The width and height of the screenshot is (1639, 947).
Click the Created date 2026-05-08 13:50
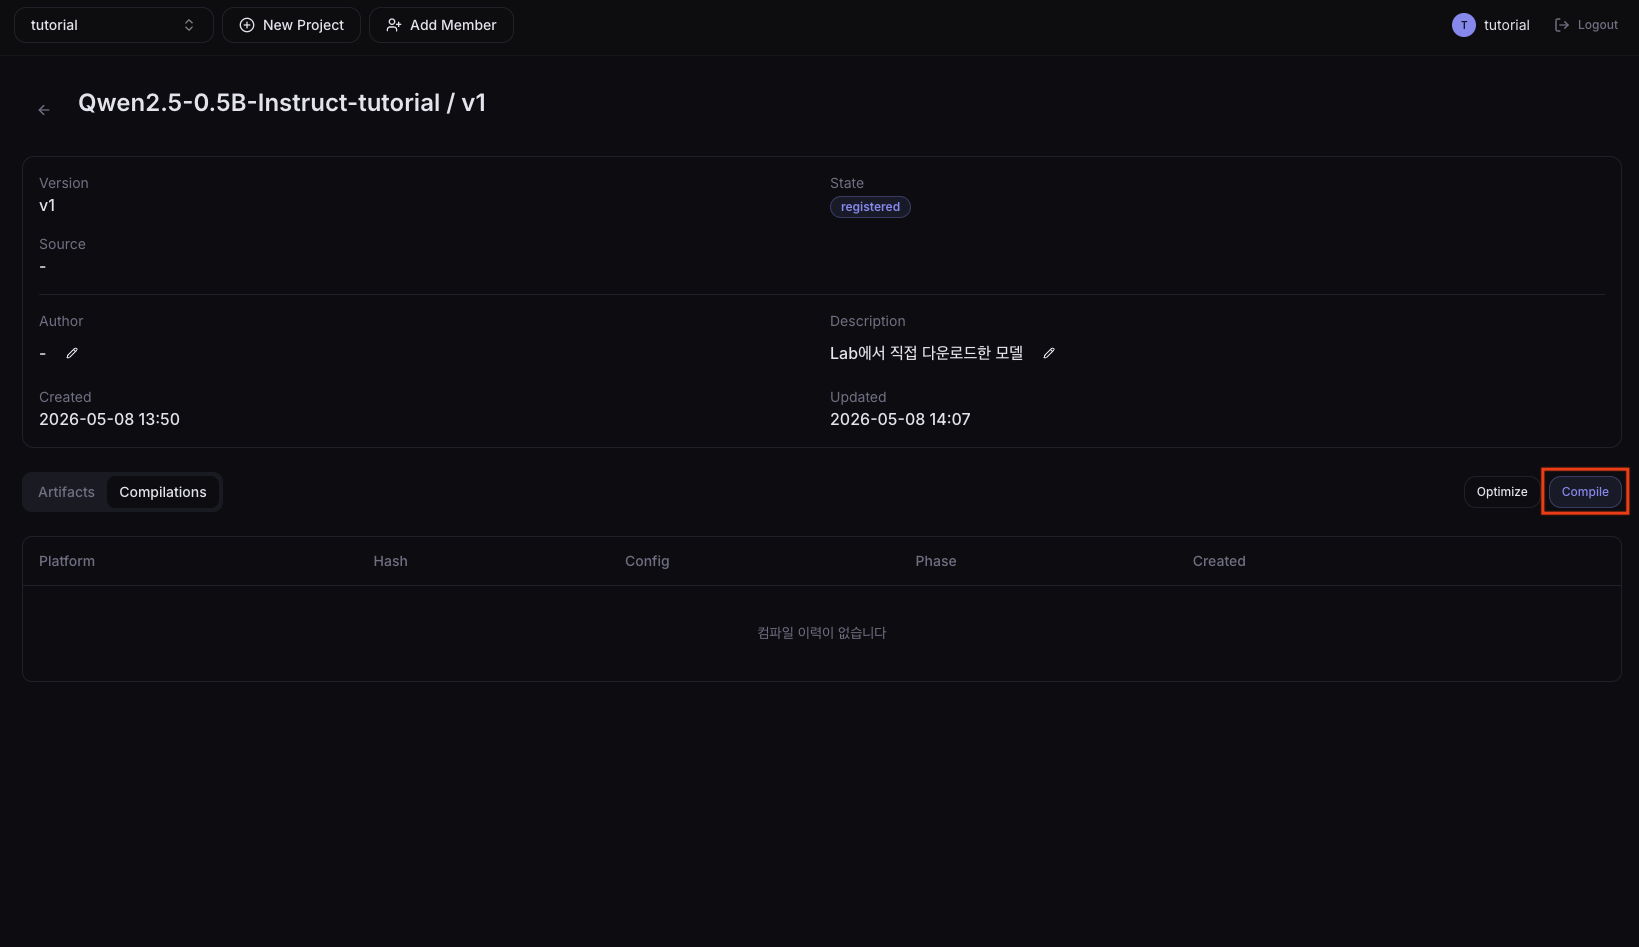pyautogui.click(x=109, y=419)
